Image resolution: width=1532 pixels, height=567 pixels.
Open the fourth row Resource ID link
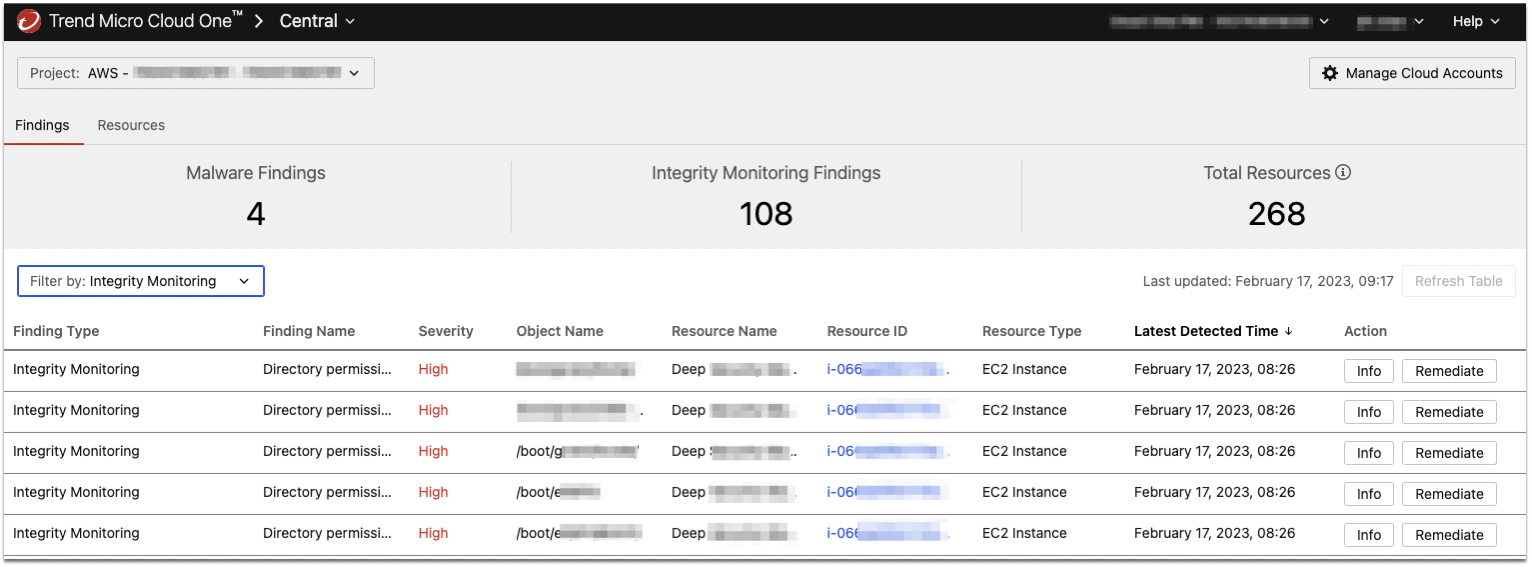point(885,492)
